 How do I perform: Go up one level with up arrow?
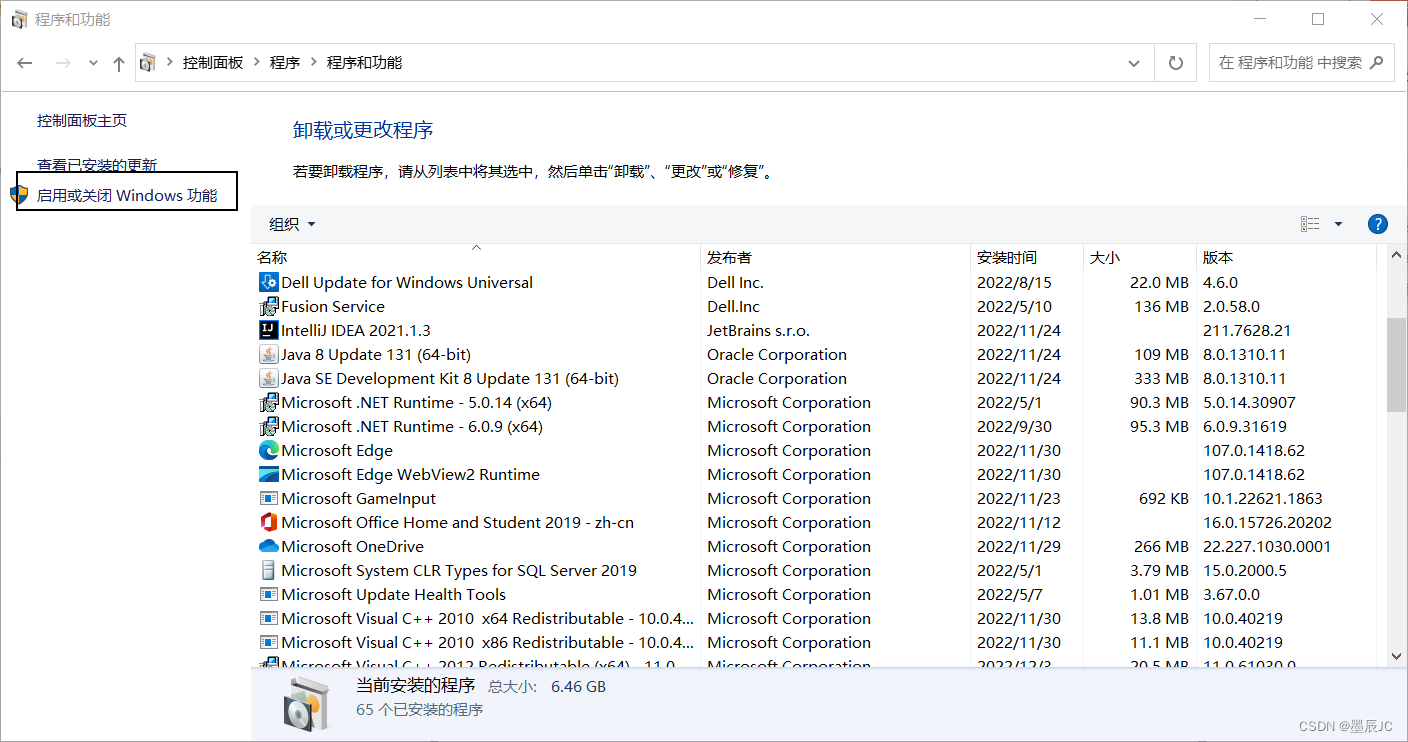119,63
